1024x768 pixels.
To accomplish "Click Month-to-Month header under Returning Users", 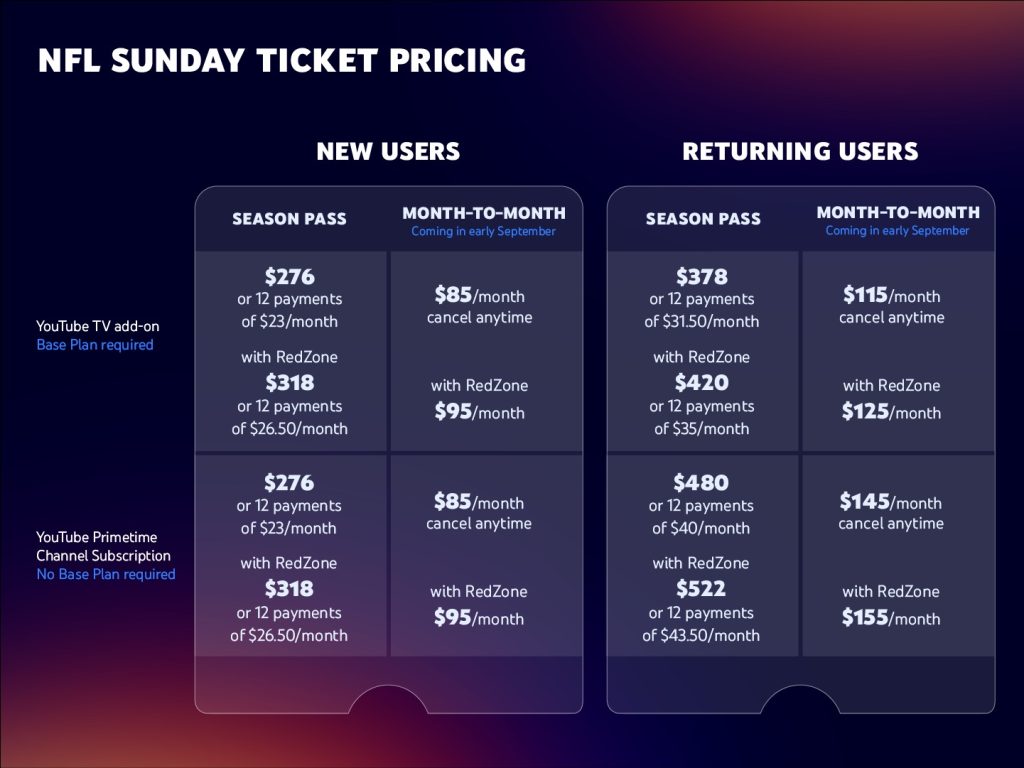I will (898, 213).
